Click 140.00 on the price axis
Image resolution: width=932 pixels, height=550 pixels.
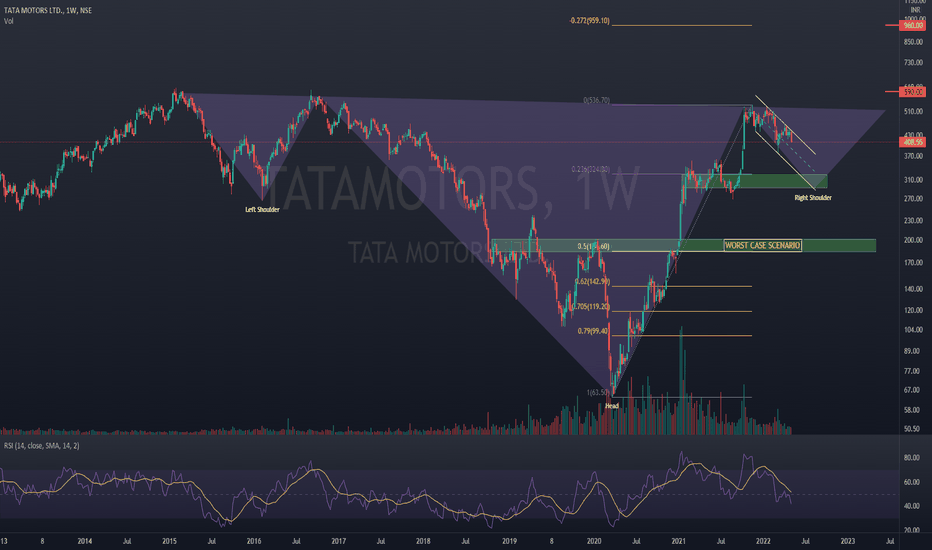pyautogui.click(x=913, y=289)
